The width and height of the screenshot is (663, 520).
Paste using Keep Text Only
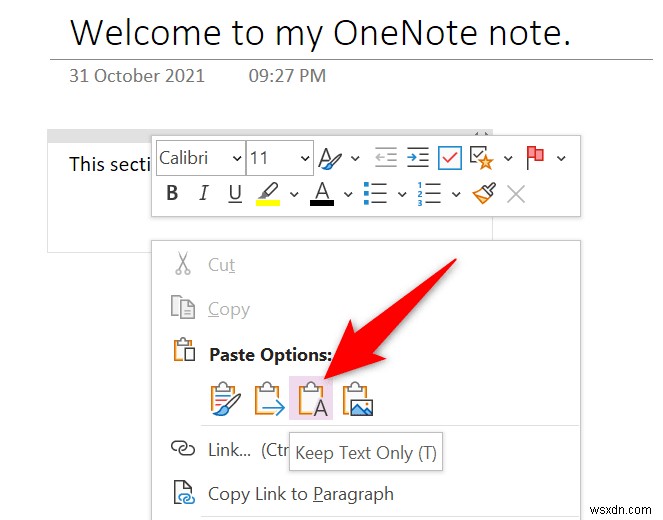(x=311, y=398)
